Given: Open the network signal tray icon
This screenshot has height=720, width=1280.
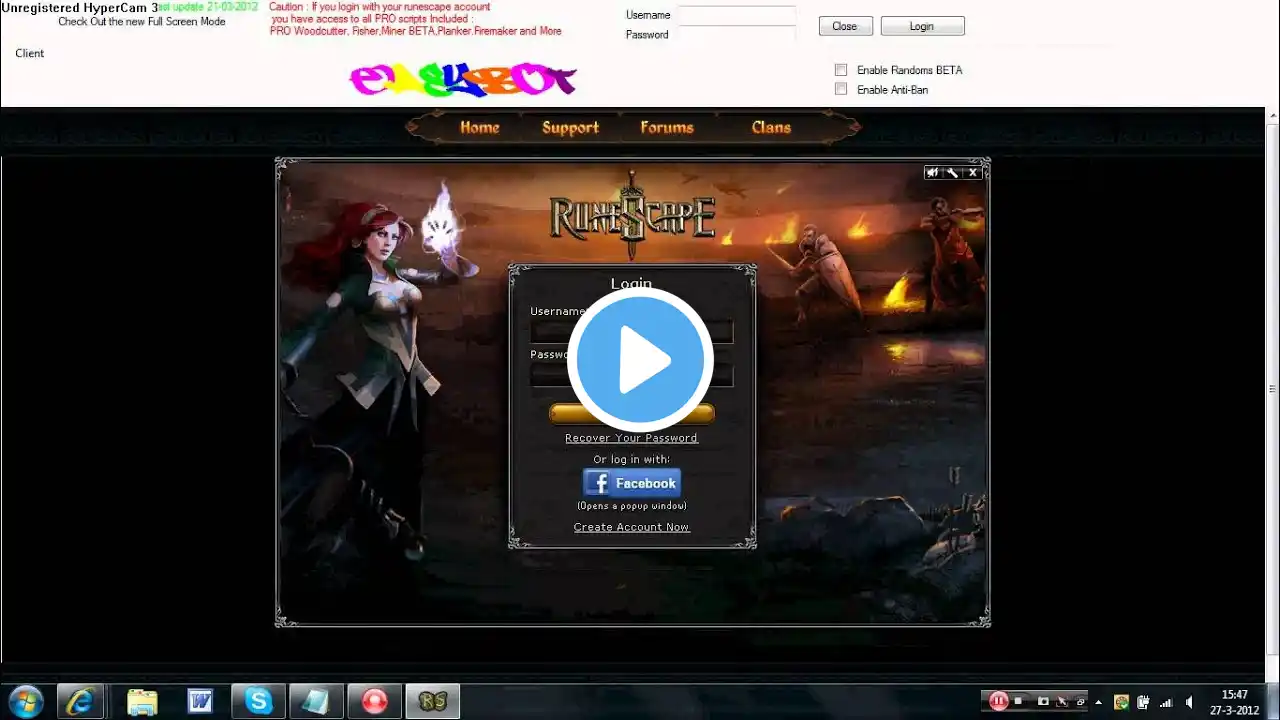Looking at the screenshot, I should point(1167,701).
